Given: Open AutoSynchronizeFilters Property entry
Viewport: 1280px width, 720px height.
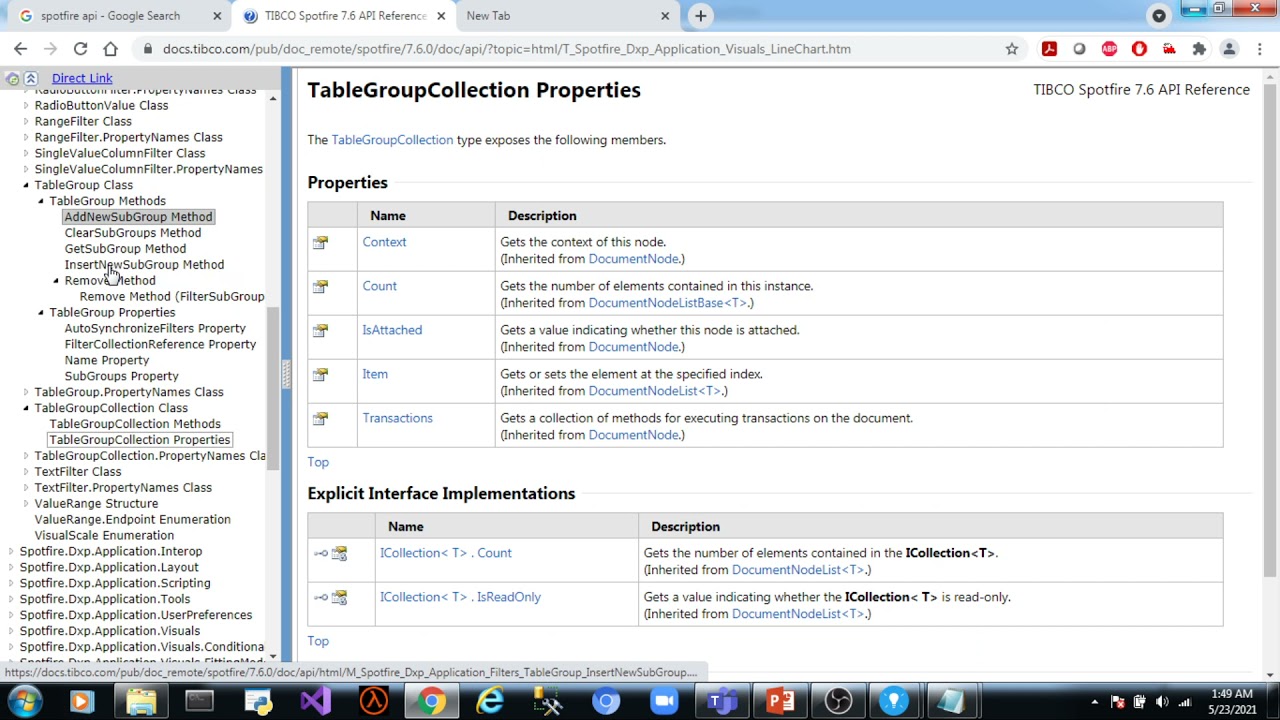Looking at the screenshot, I should [155, 328].
